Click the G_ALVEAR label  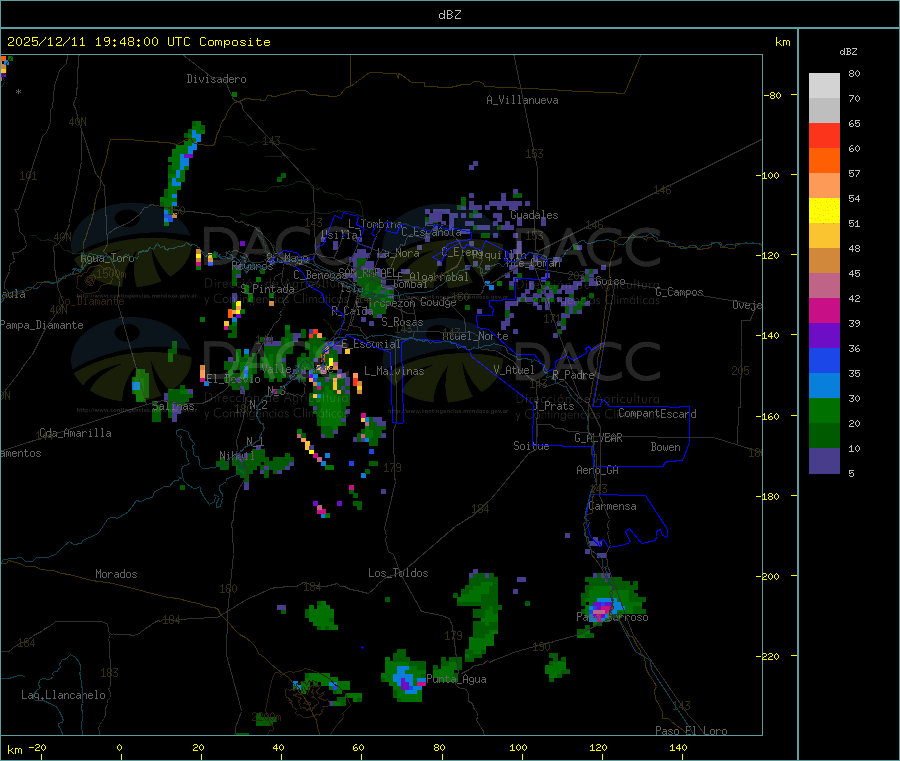click(598, 438)
